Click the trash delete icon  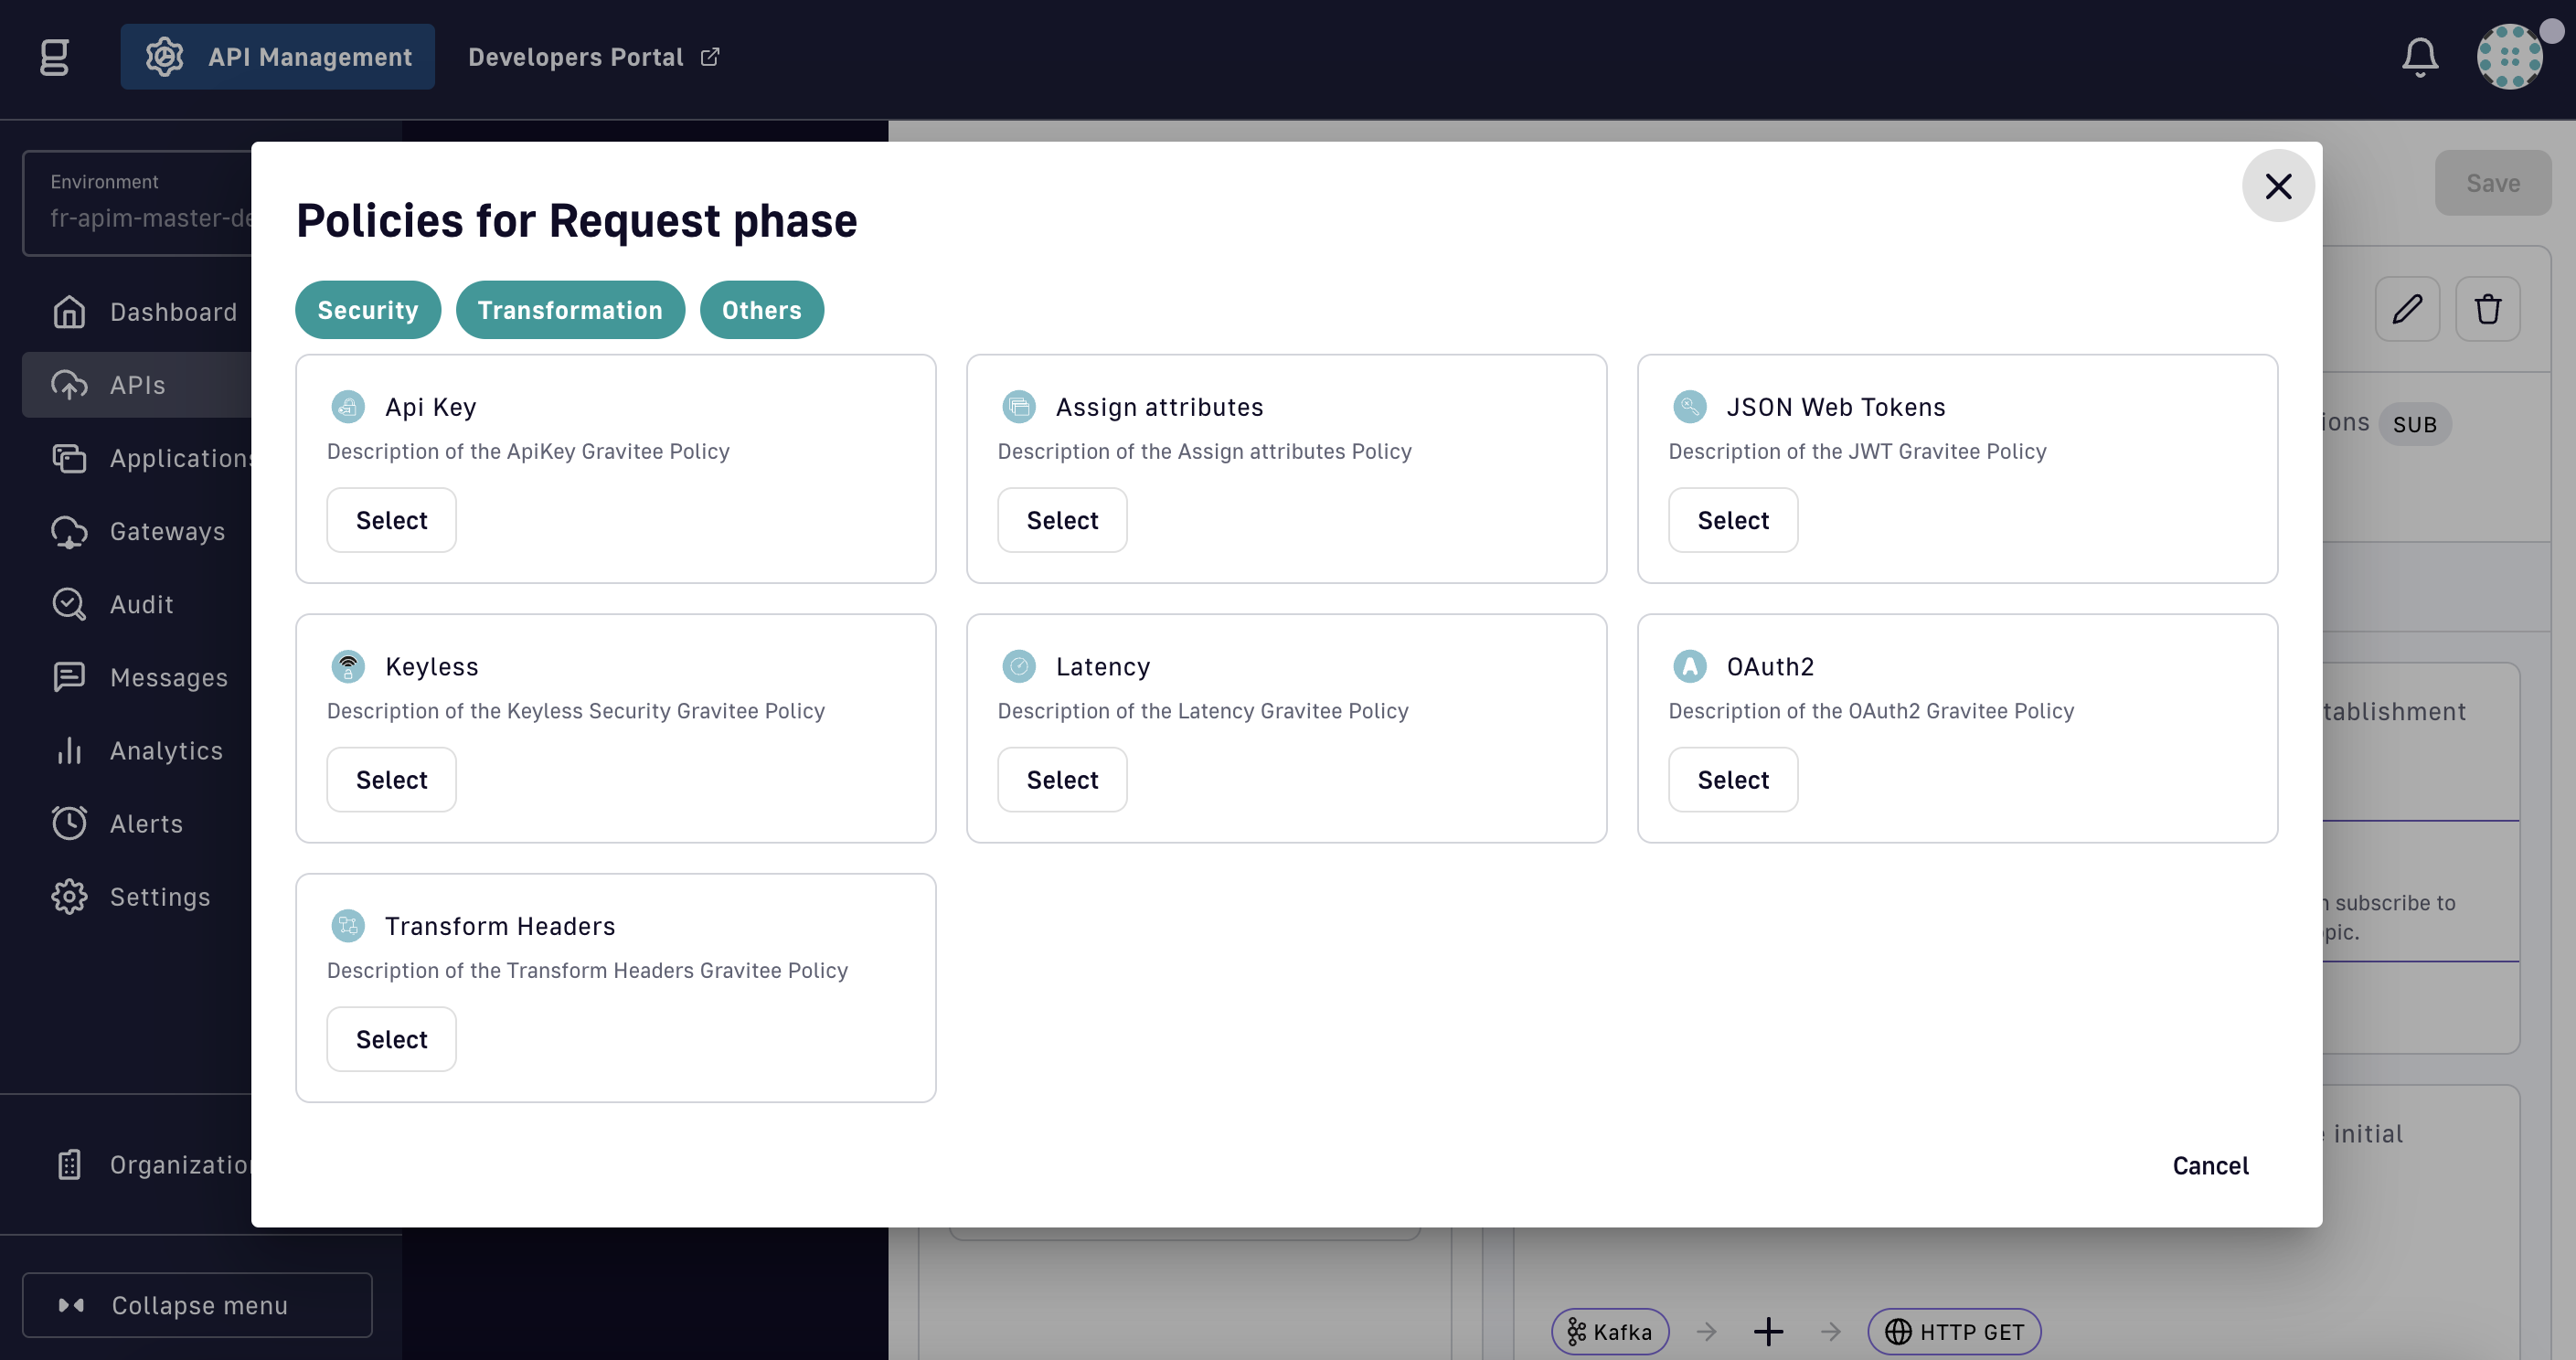coord(2487,309)
